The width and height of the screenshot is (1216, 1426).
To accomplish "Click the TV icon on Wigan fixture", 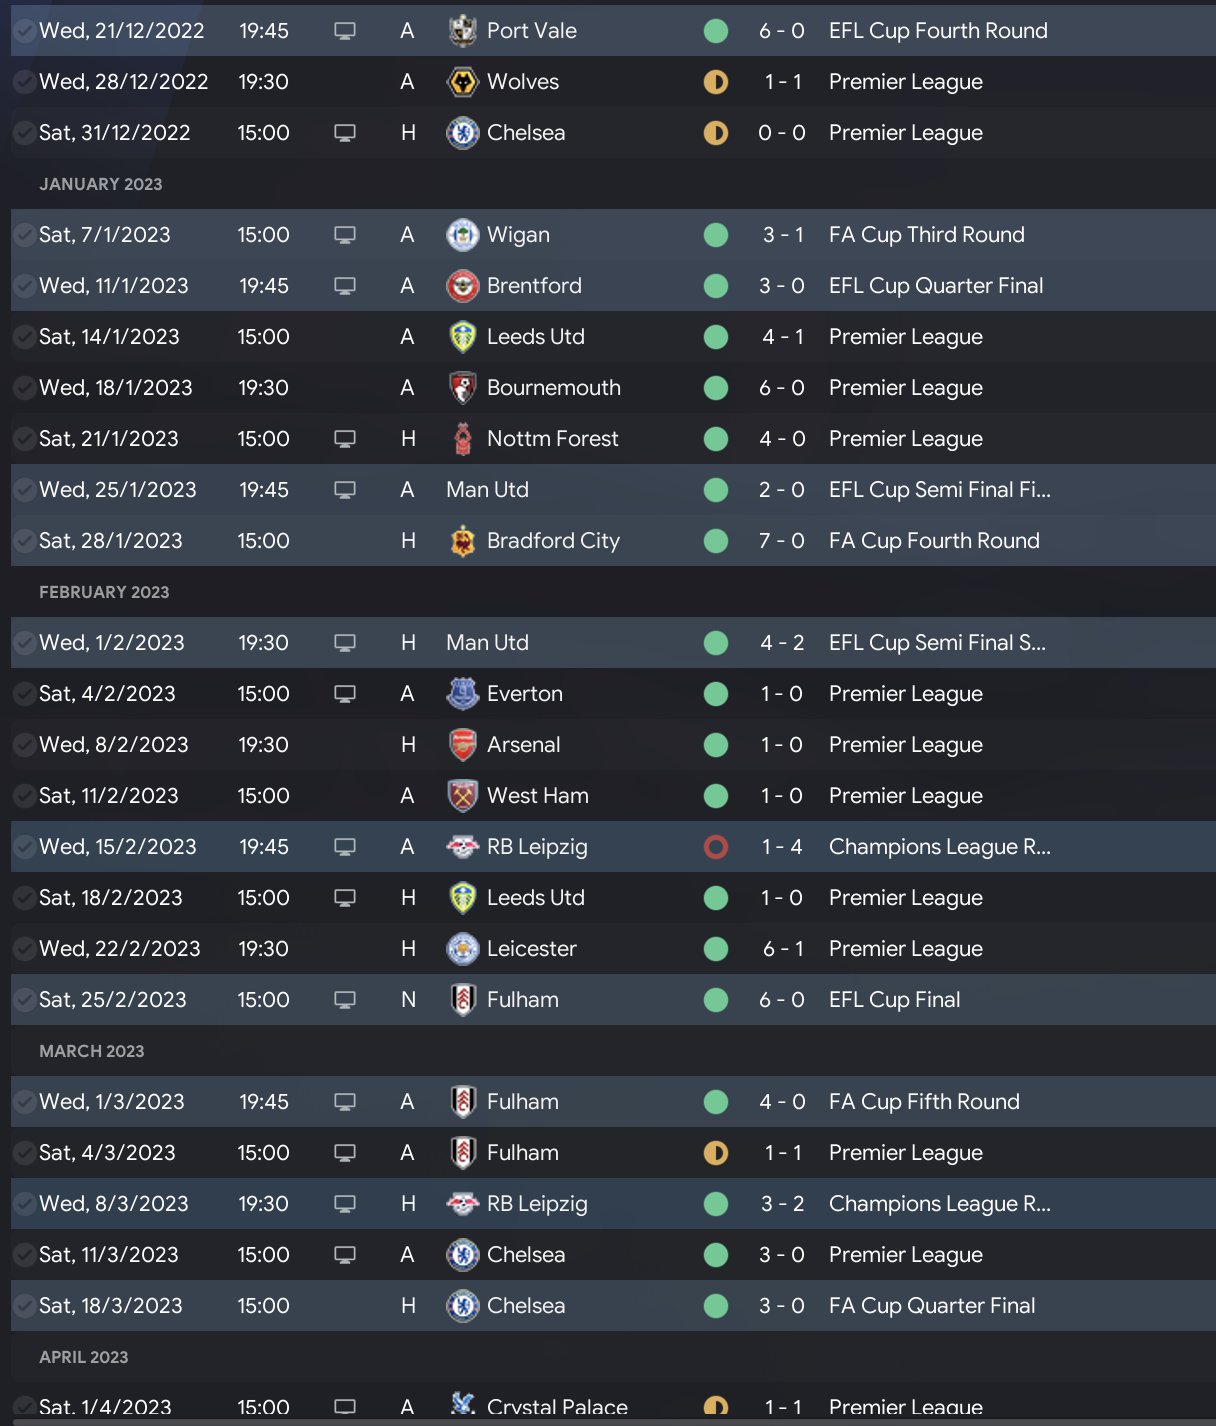I will pyautogui.click(x=345, y=235).
